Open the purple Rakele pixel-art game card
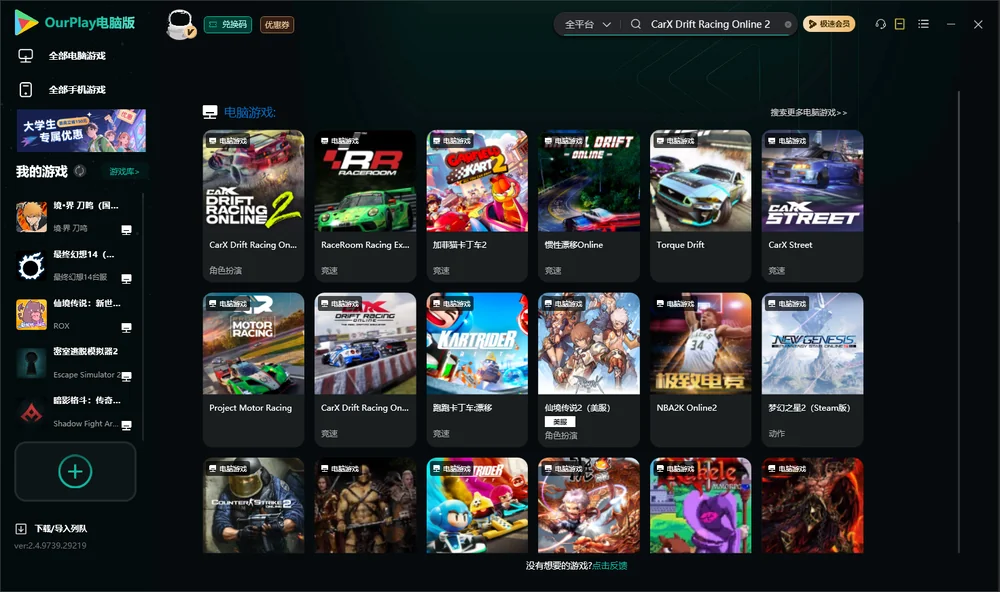Screen dimensions: 1000x592 (700, 505)
